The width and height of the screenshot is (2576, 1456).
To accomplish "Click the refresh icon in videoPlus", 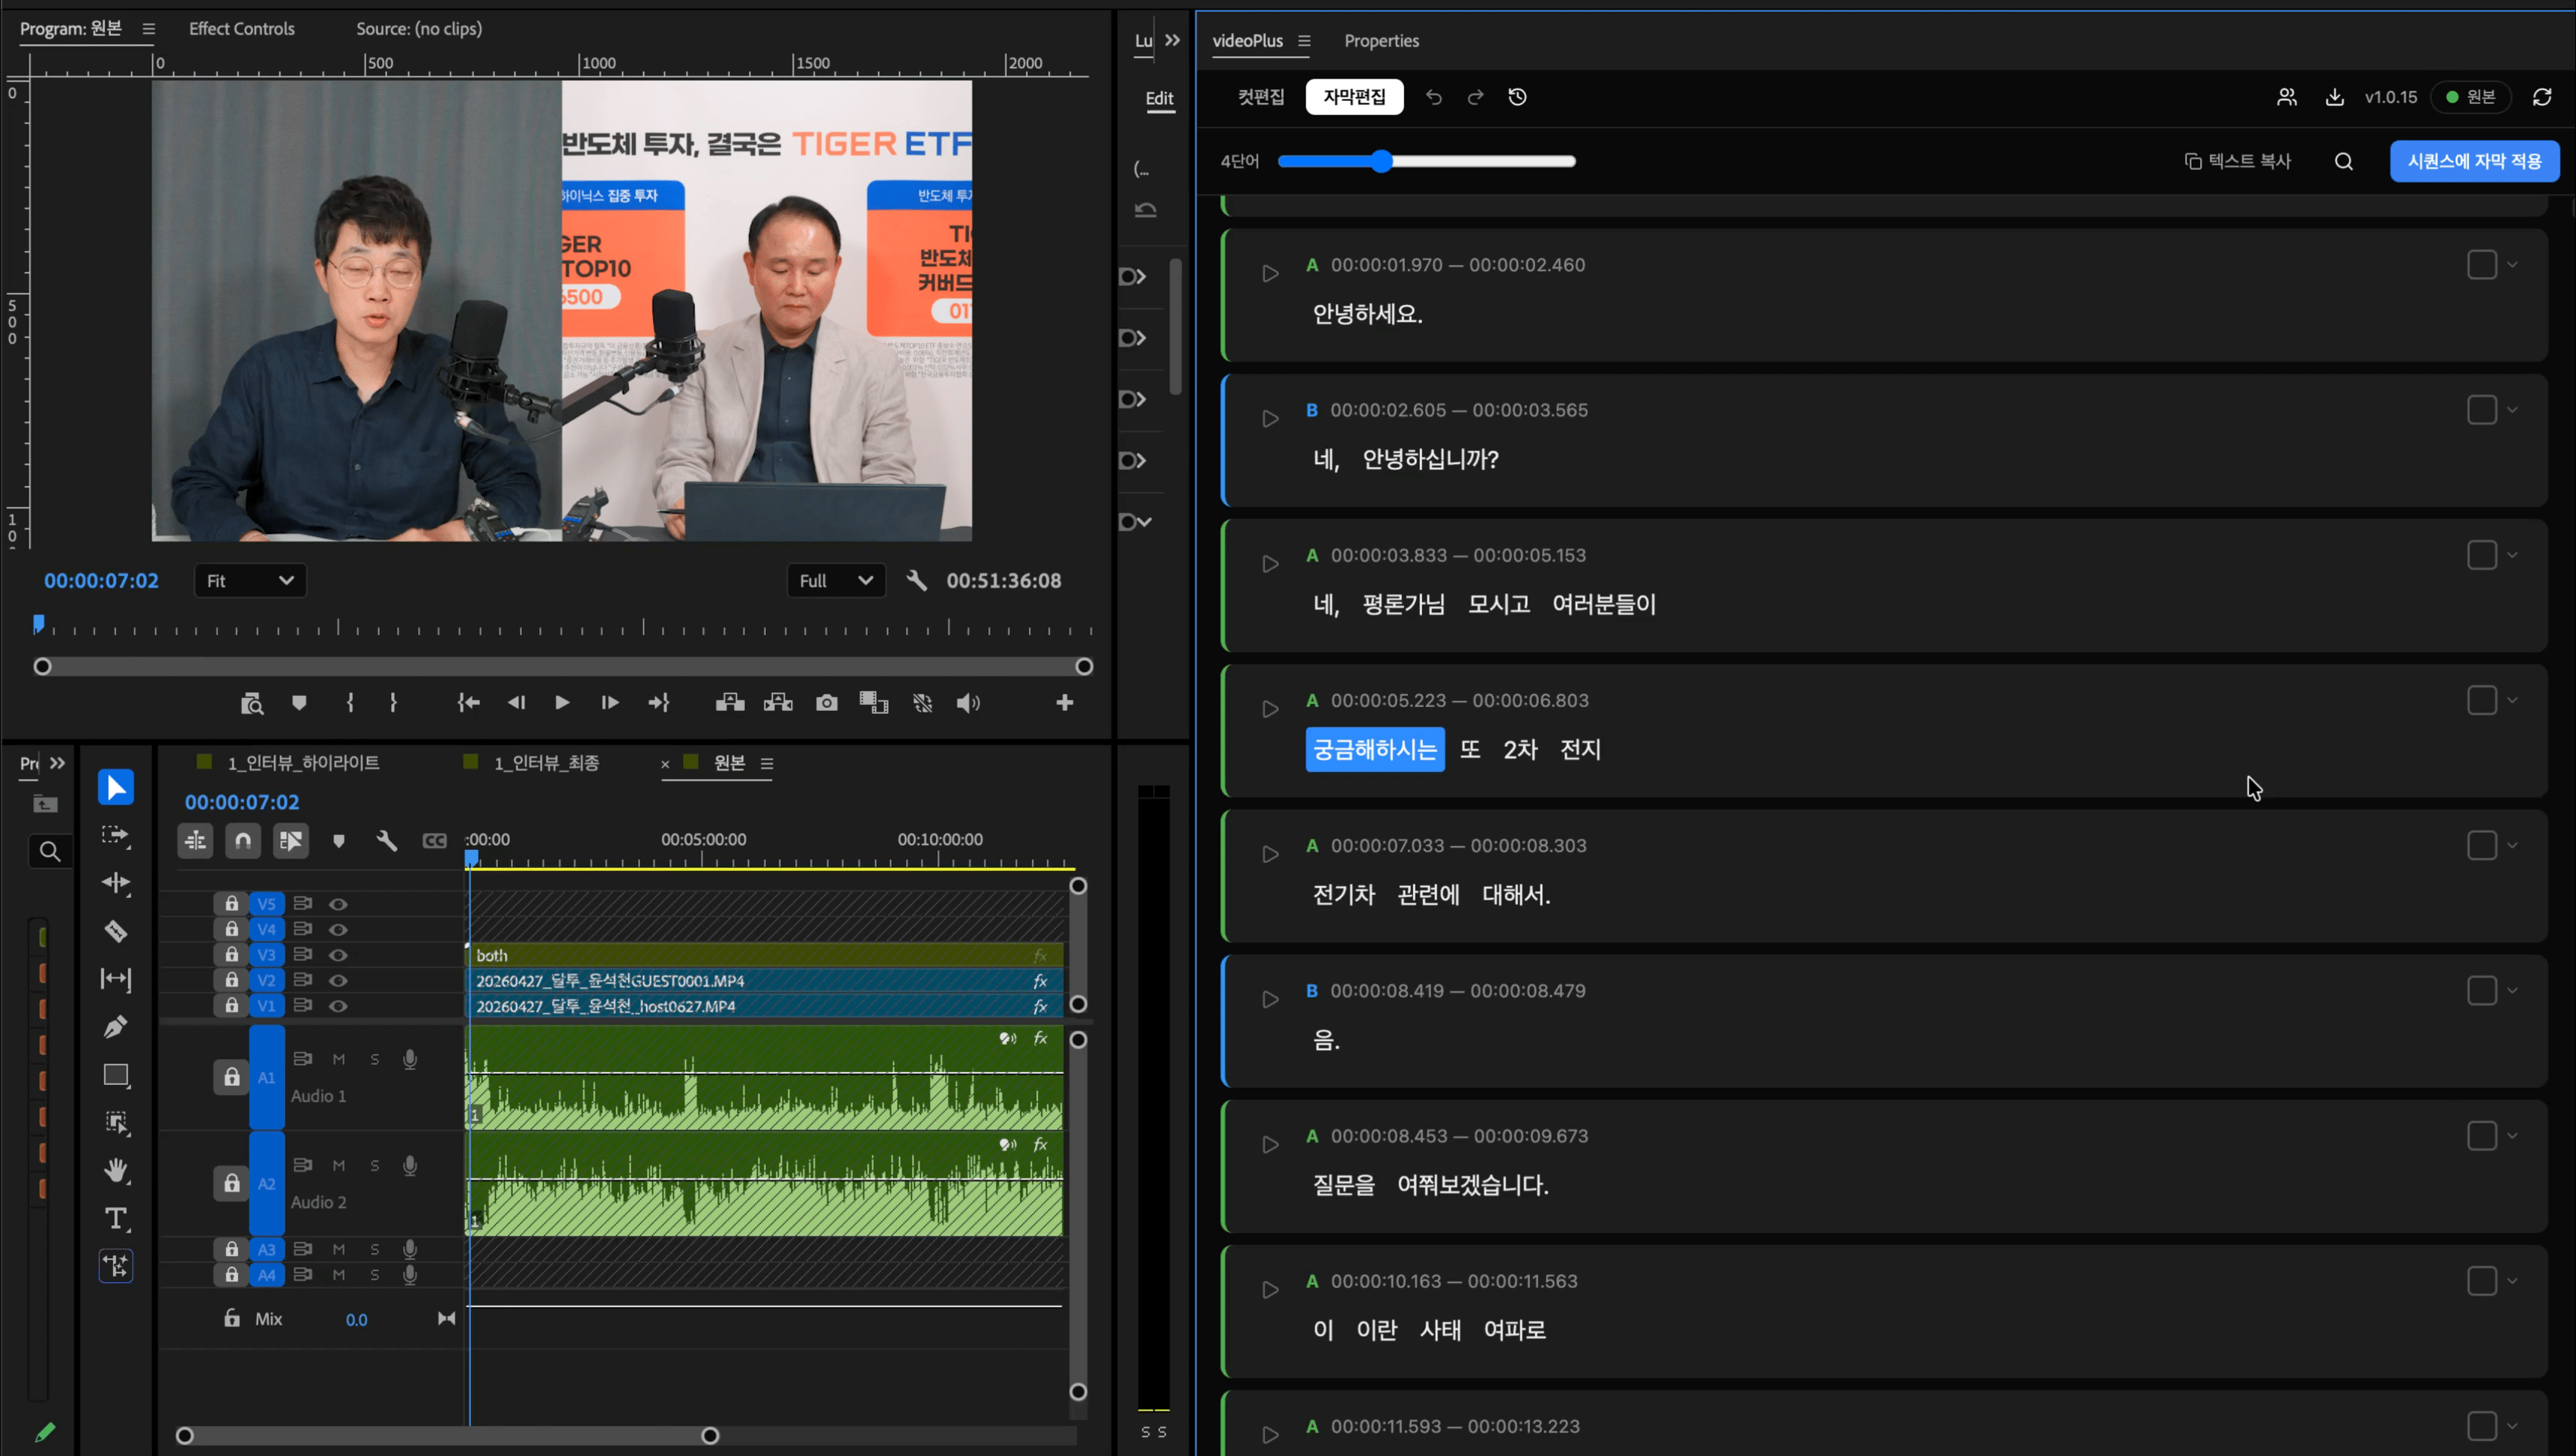I will (2541, 97).
